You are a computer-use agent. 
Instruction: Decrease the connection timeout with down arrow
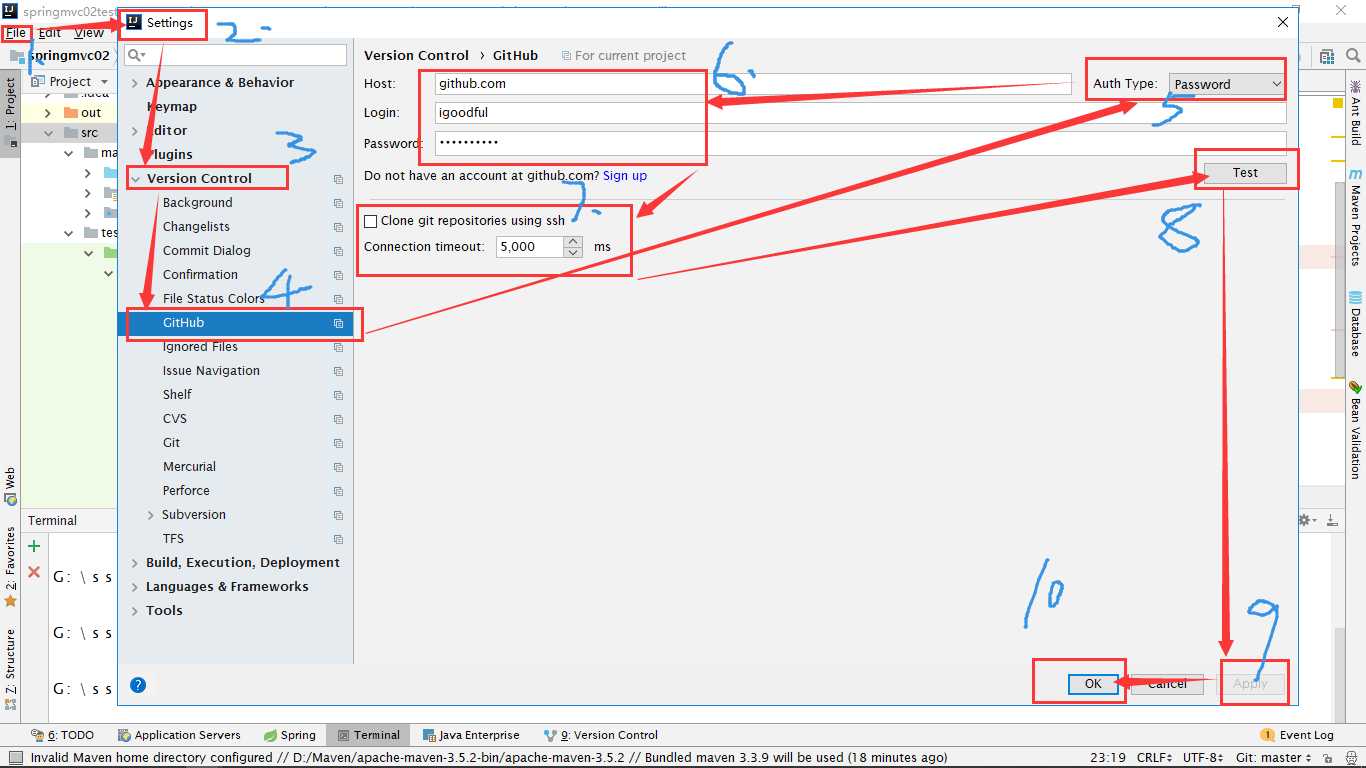click(573, 252)
